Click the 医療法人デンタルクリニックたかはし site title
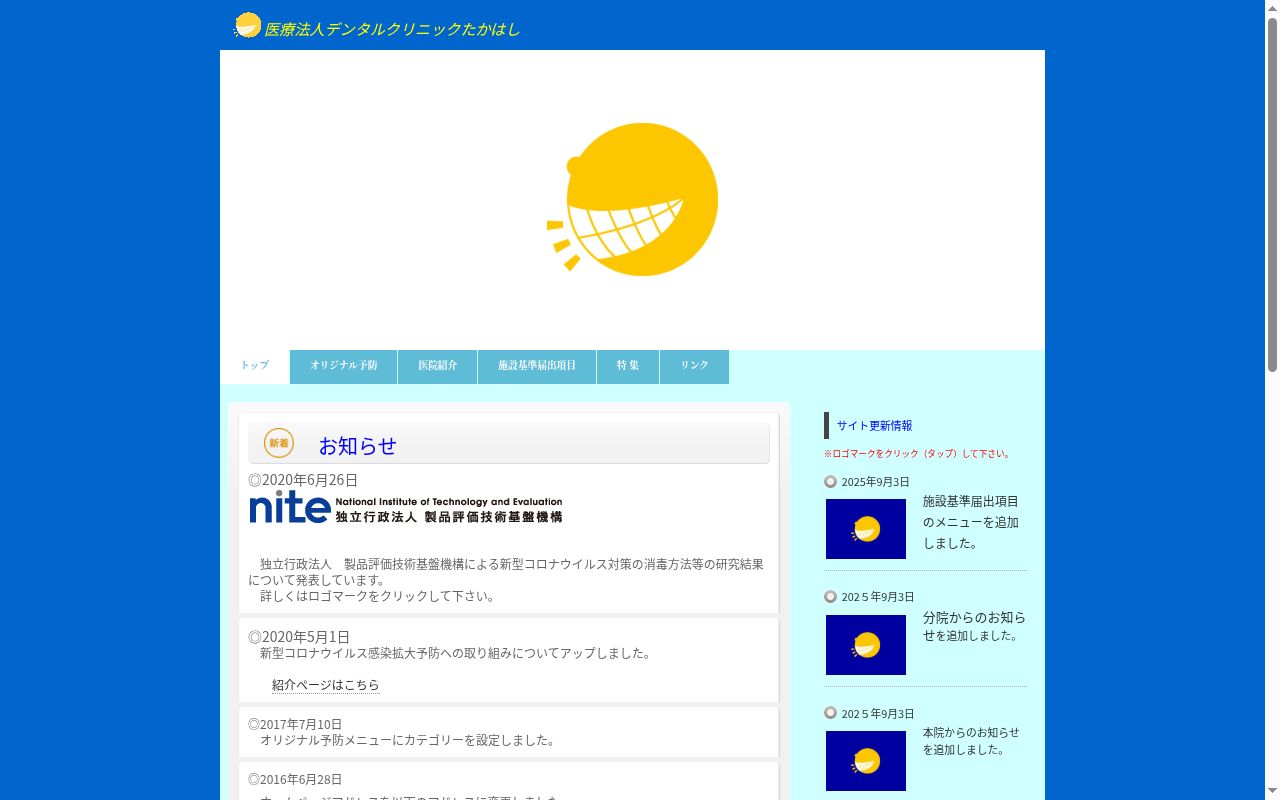Screen dimensions: 1280x800 392,29
